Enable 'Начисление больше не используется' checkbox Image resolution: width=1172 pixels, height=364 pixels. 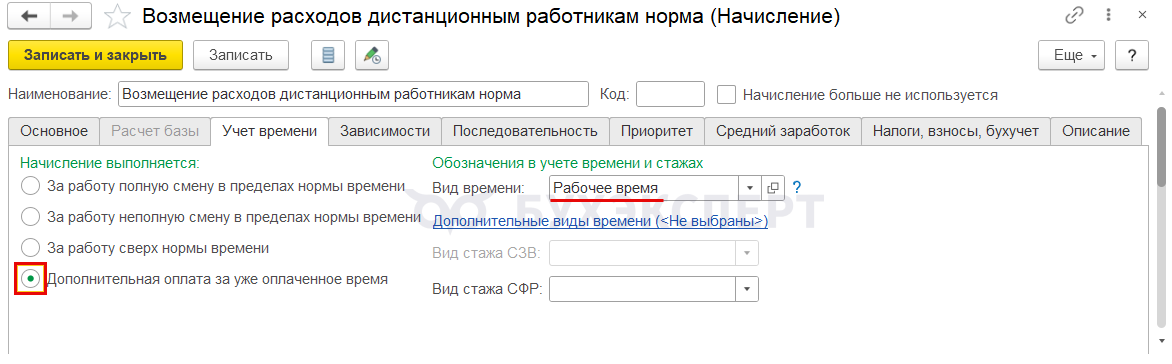(x=727, y=95)
